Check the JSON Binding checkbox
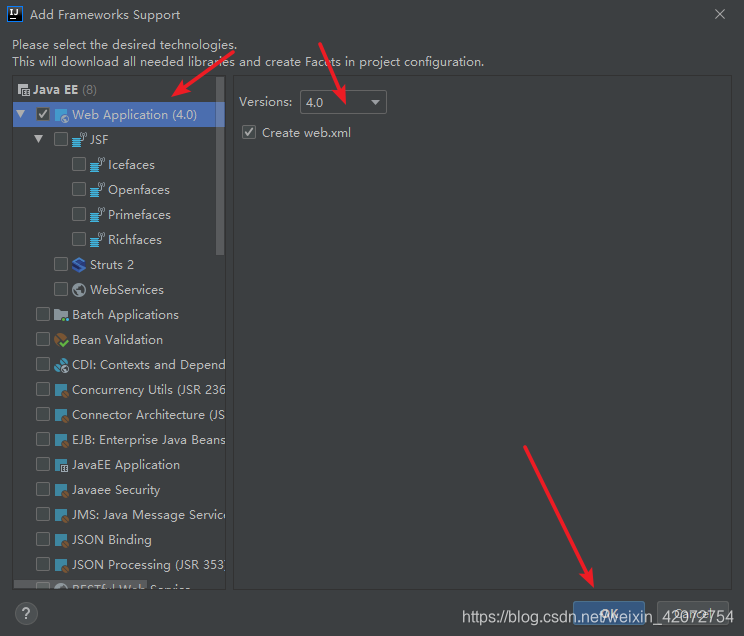The height and width of the screenshot is (636, 744). click(x=43, y=539)
